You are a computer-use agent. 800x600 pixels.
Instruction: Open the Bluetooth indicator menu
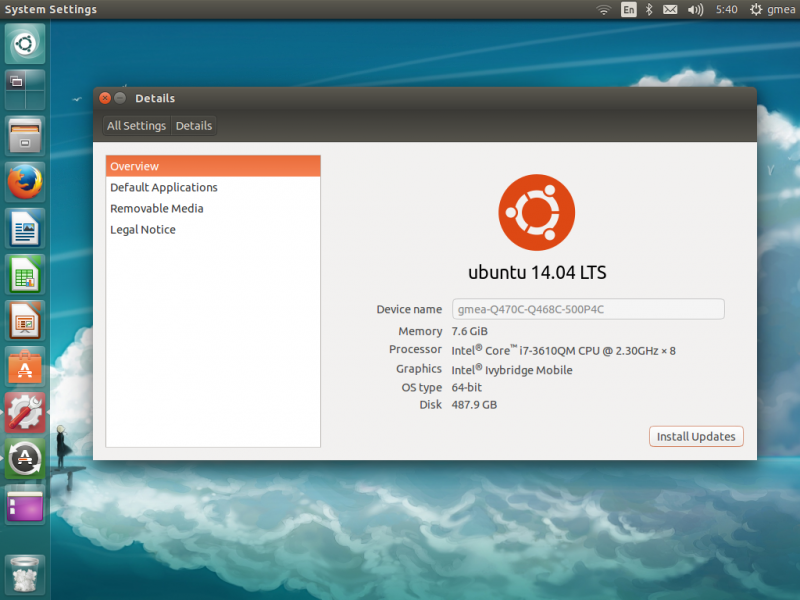[x=649, y=10]
